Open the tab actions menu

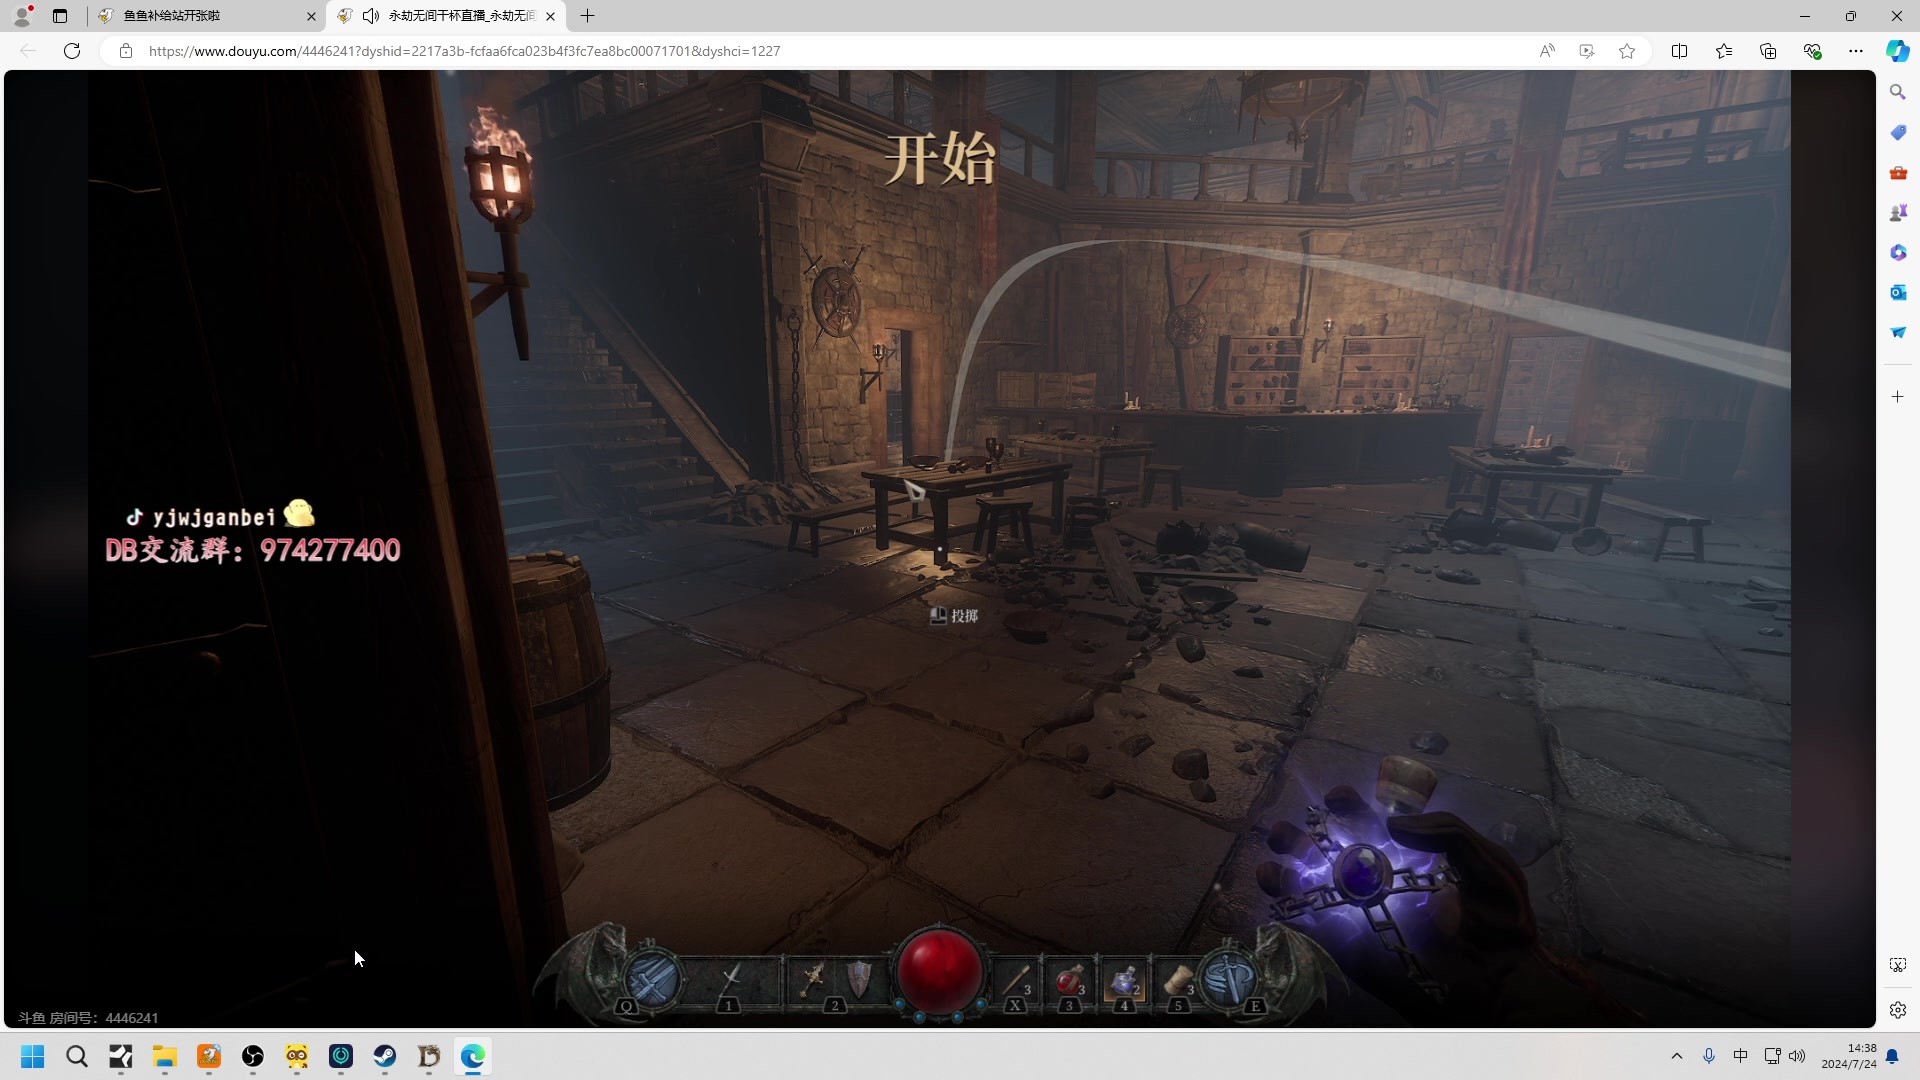point(60,16)
